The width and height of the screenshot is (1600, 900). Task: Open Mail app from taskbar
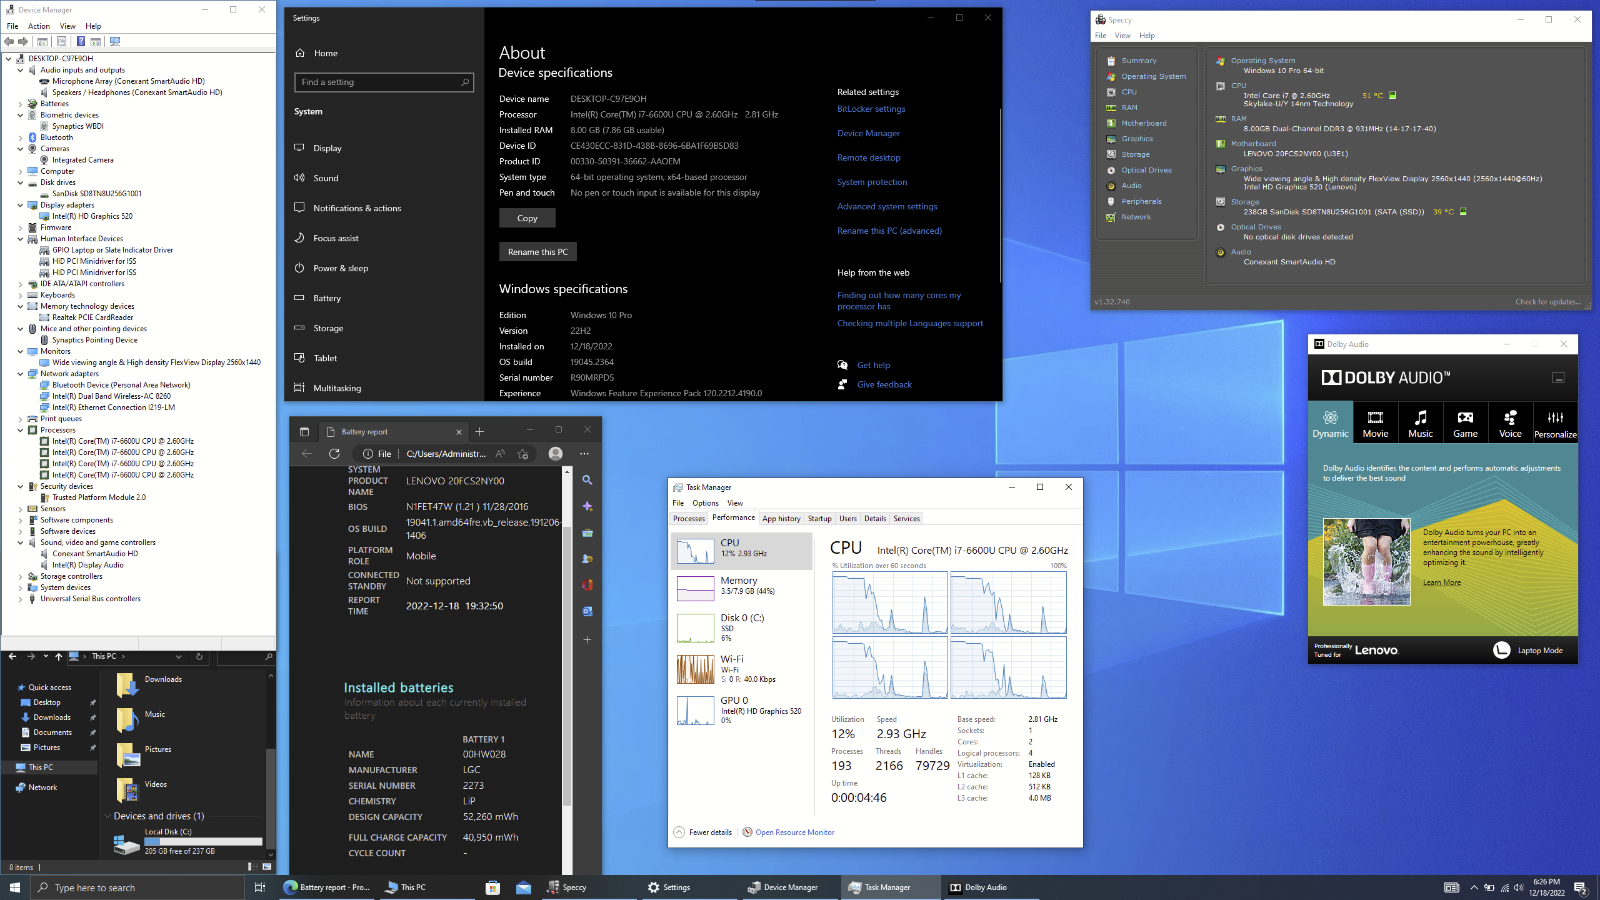click(523, 888)
